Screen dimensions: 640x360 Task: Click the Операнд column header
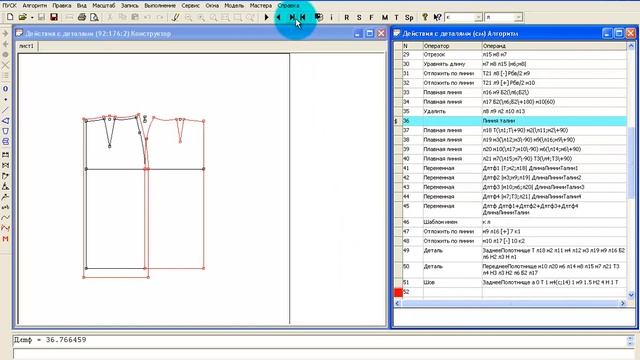[554, 46]
